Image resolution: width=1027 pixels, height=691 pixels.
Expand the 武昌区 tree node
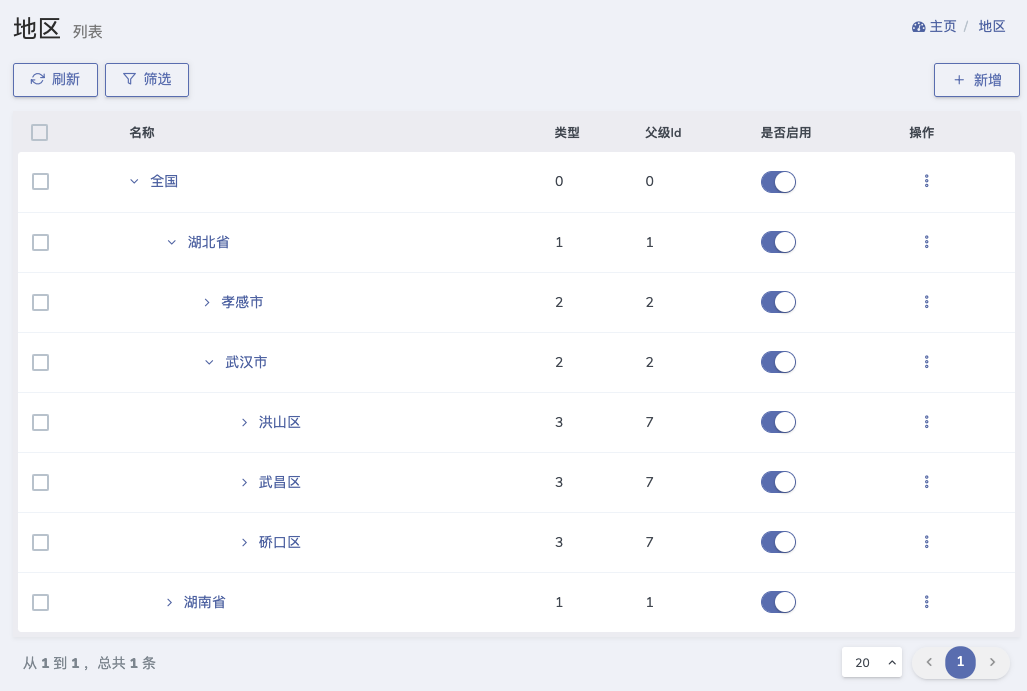pos(244,483)
